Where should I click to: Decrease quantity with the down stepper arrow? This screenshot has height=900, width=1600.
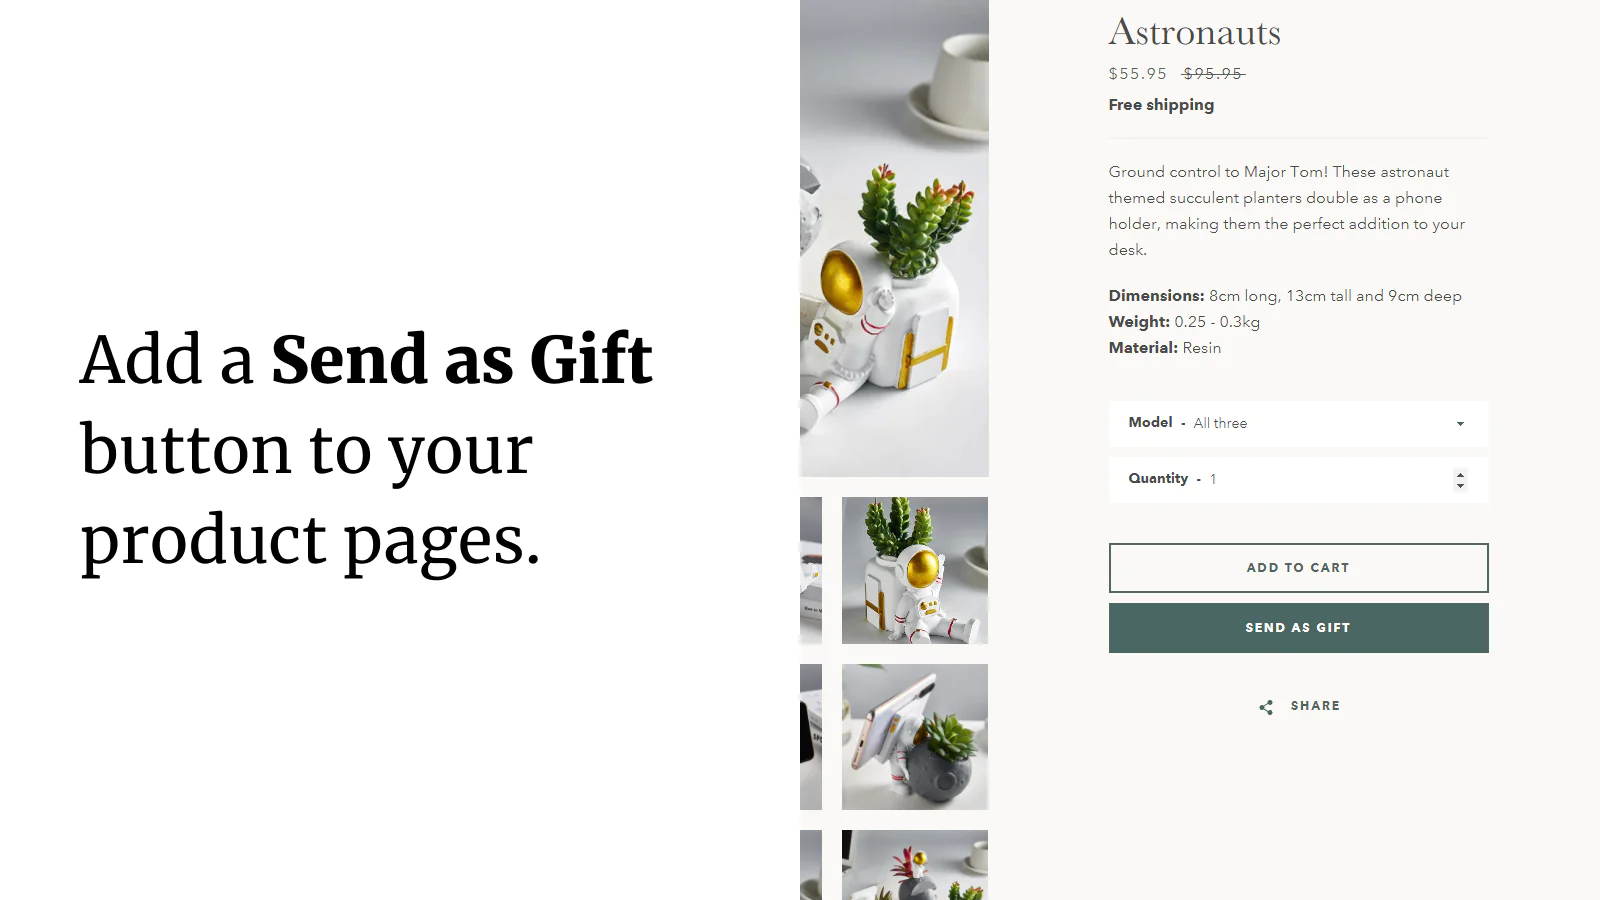tap(1460, 486)
